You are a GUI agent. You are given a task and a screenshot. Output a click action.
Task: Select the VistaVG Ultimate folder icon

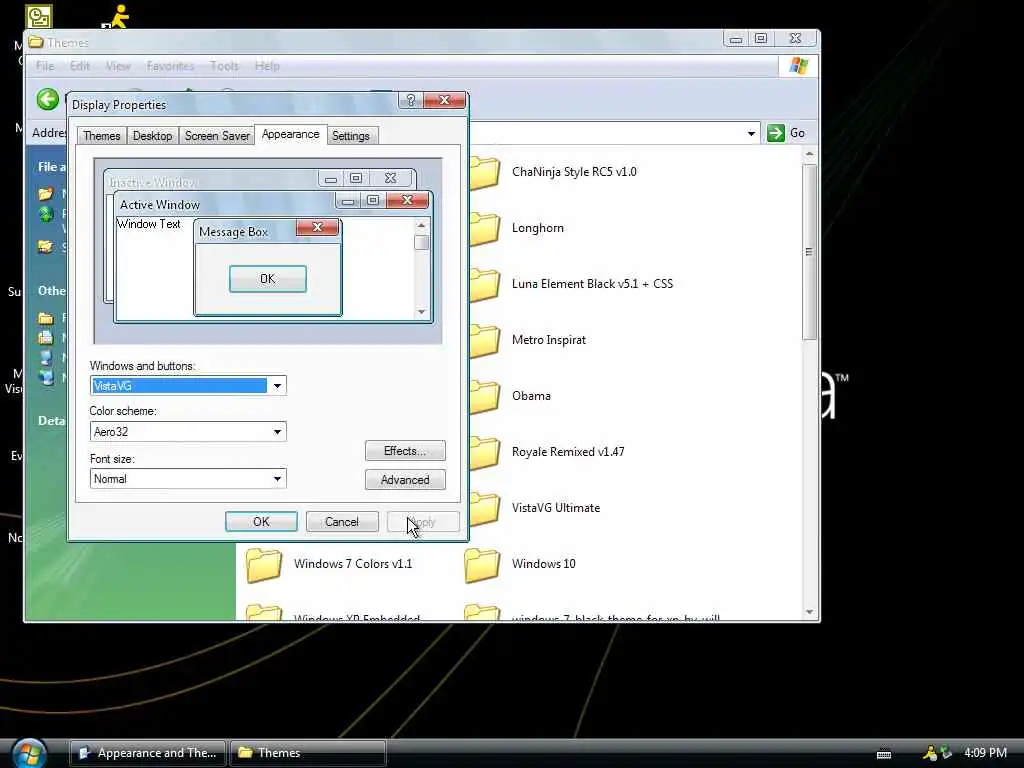click(x=485, y=509)
